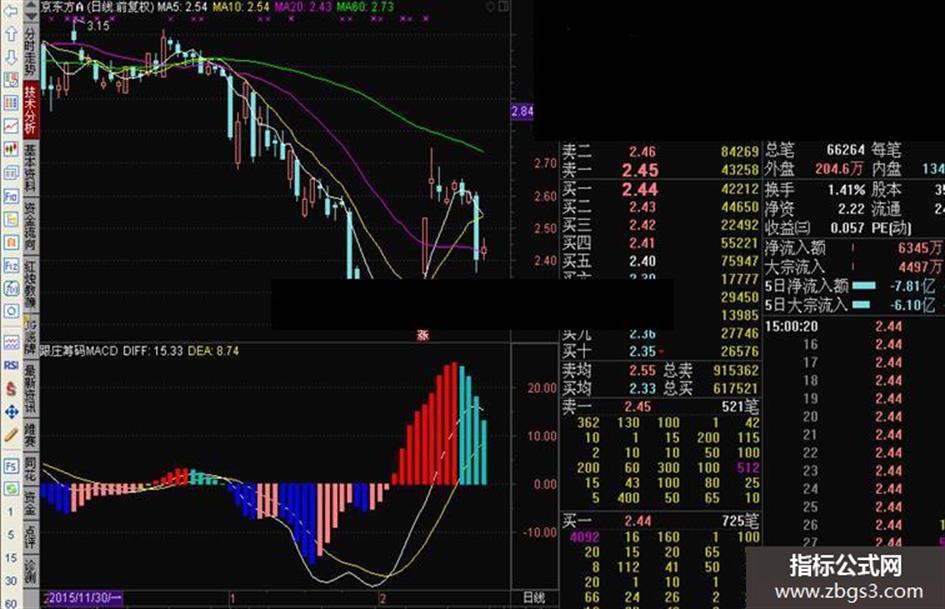The height and width of the screenshot is (609, 945).
Task: Switch to the 技术分析 tab
Action: pyautogui.click(x=30, y=110)
